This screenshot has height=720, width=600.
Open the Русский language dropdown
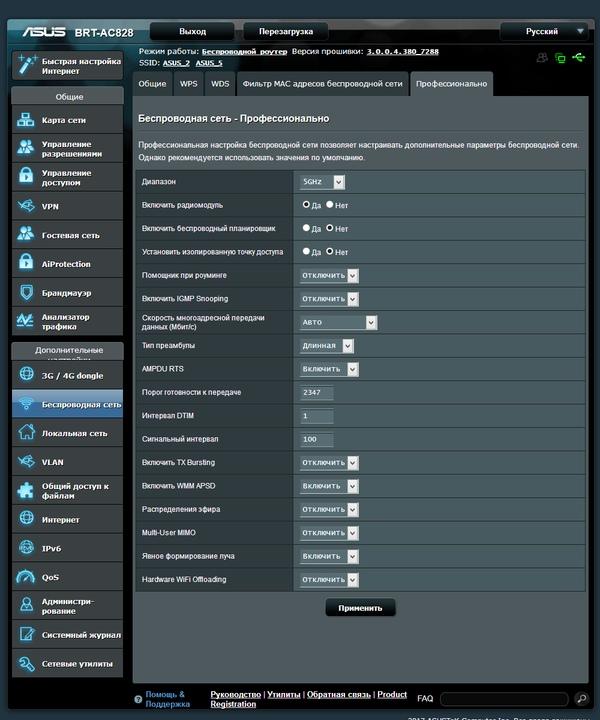tap(544, 32)
